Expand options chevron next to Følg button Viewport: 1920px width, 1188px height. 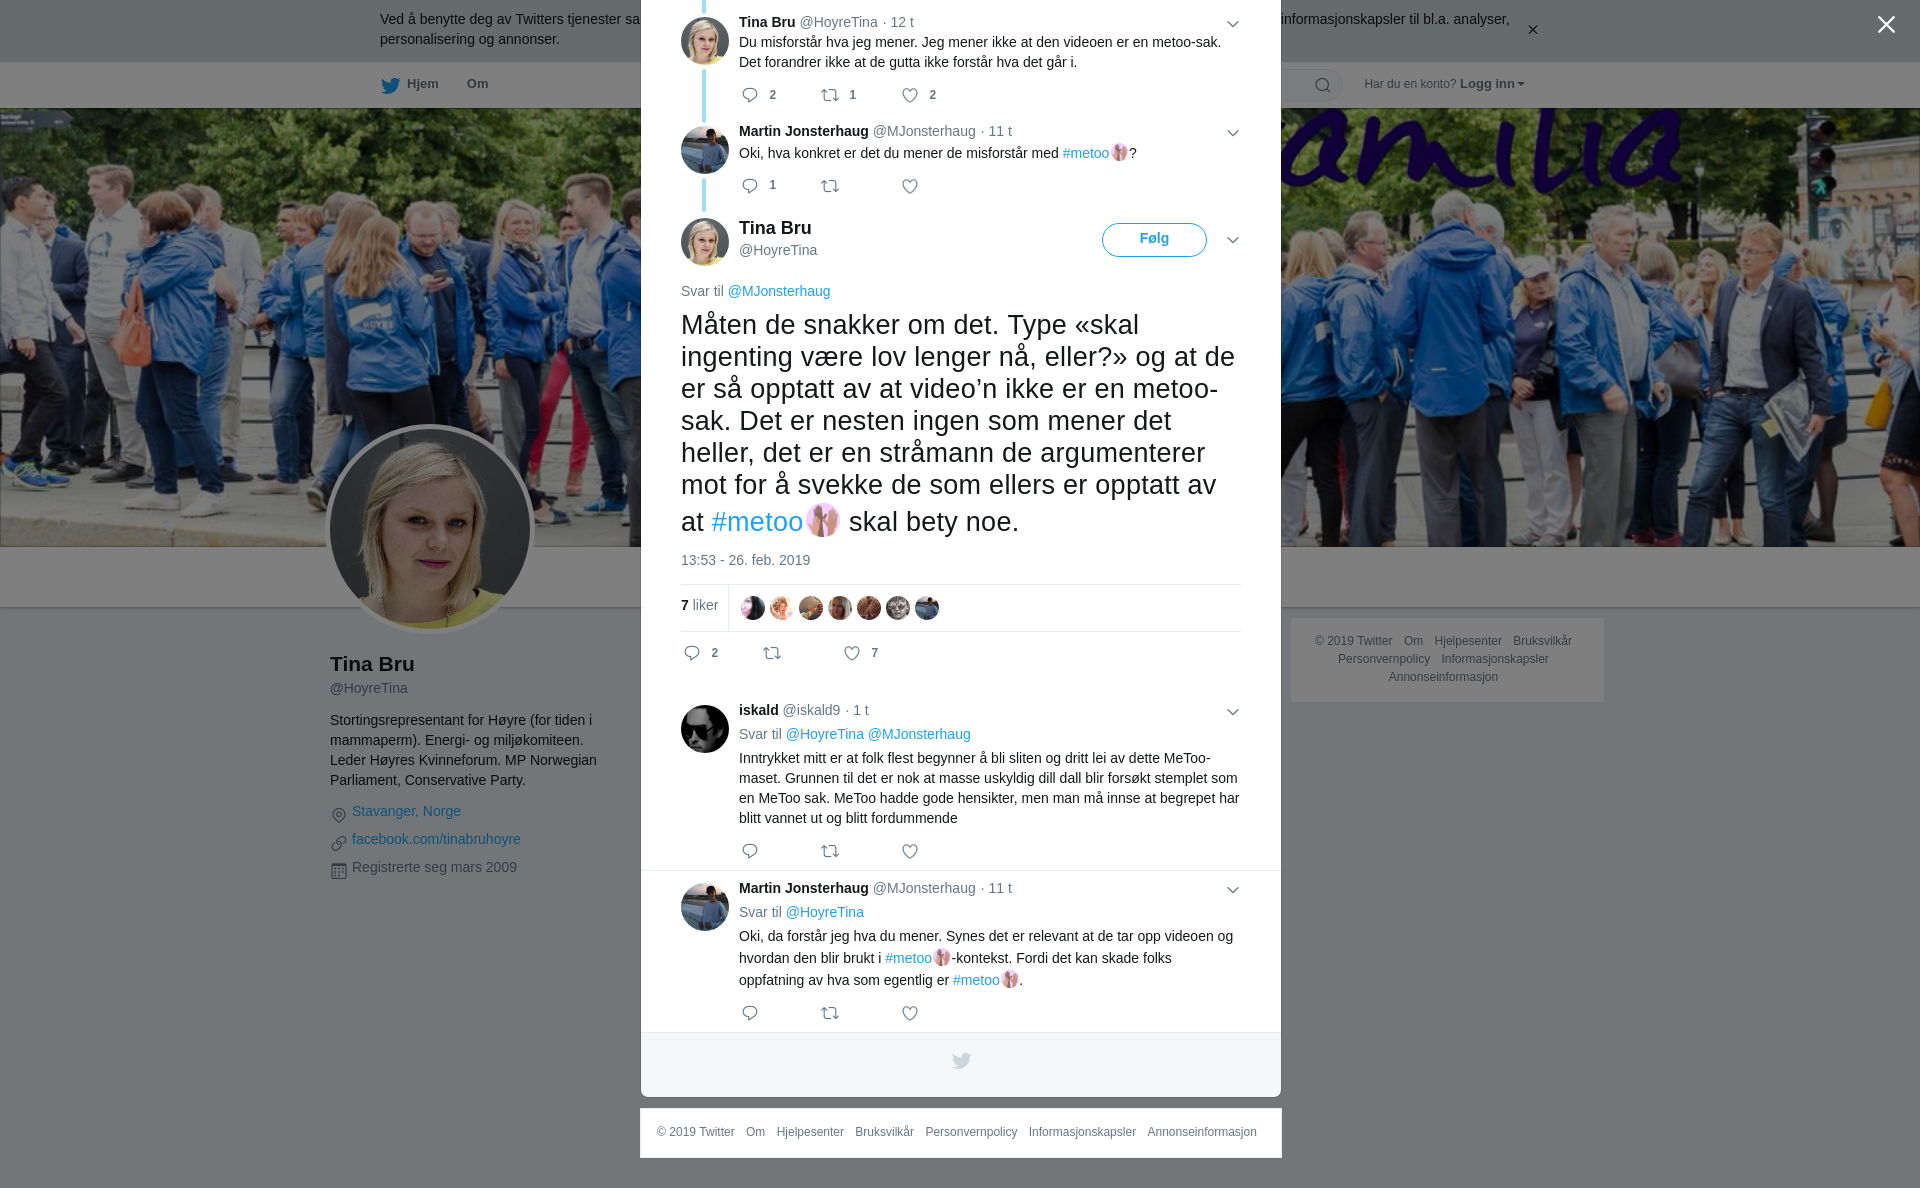[x=1233, y=240]
